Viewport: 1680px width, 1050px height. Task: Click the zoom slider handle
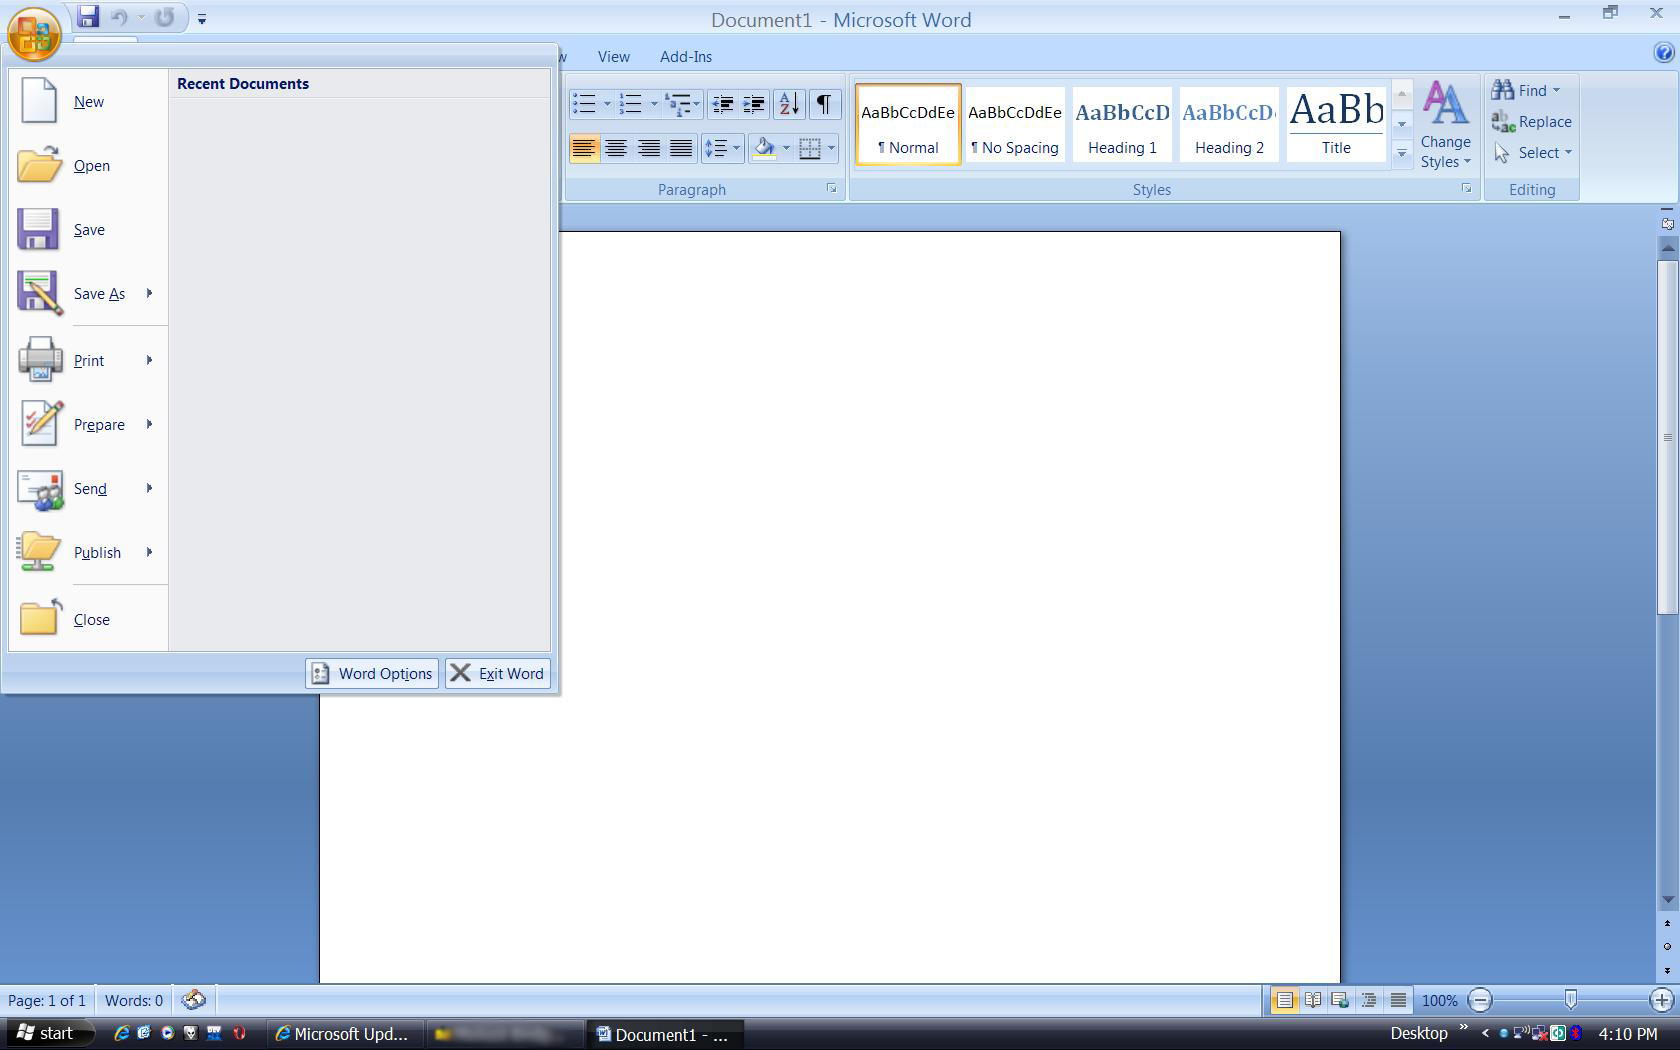[x=1571, y=1000]
